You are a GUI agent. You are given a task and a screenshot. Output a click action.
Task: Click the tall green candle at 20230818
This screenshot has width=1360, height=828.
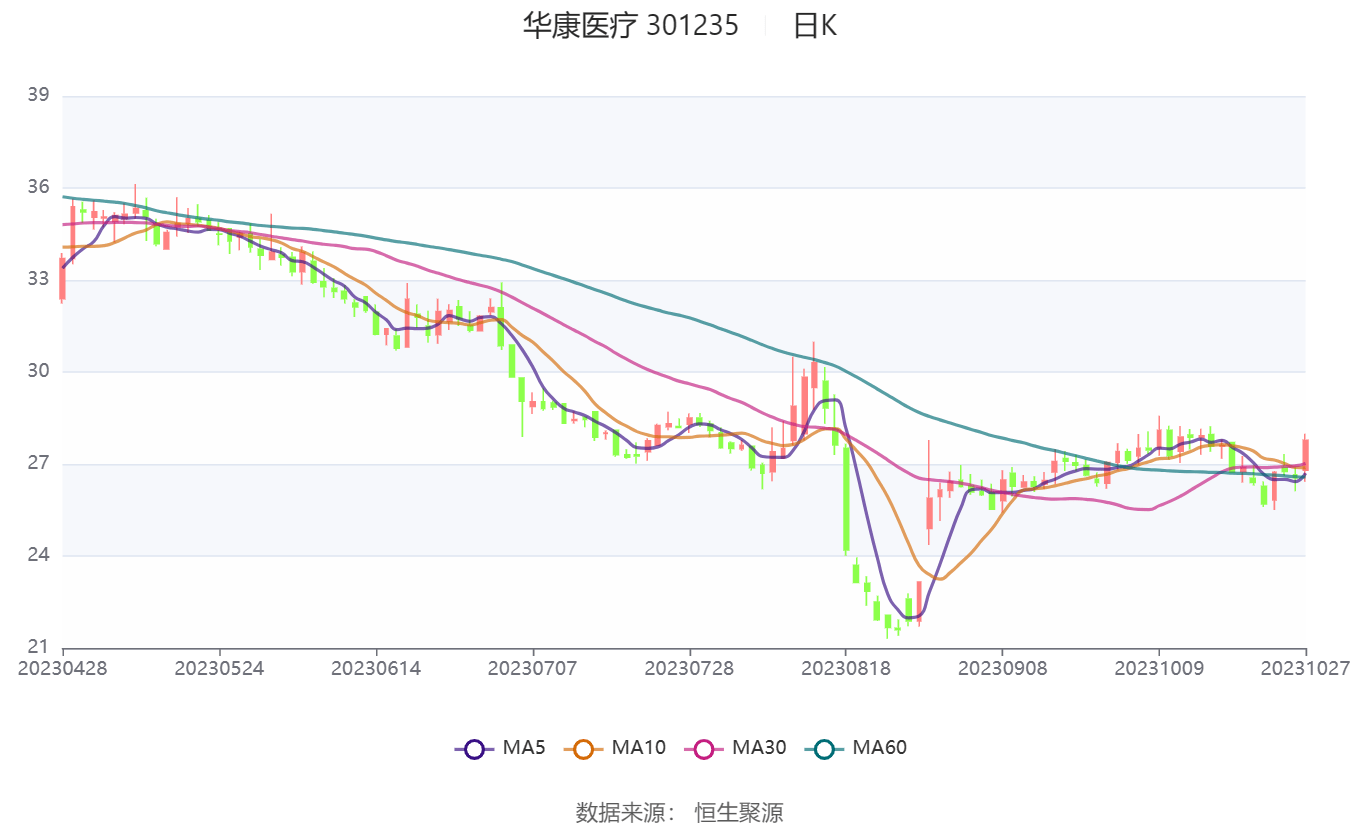(x=846, y=498)
